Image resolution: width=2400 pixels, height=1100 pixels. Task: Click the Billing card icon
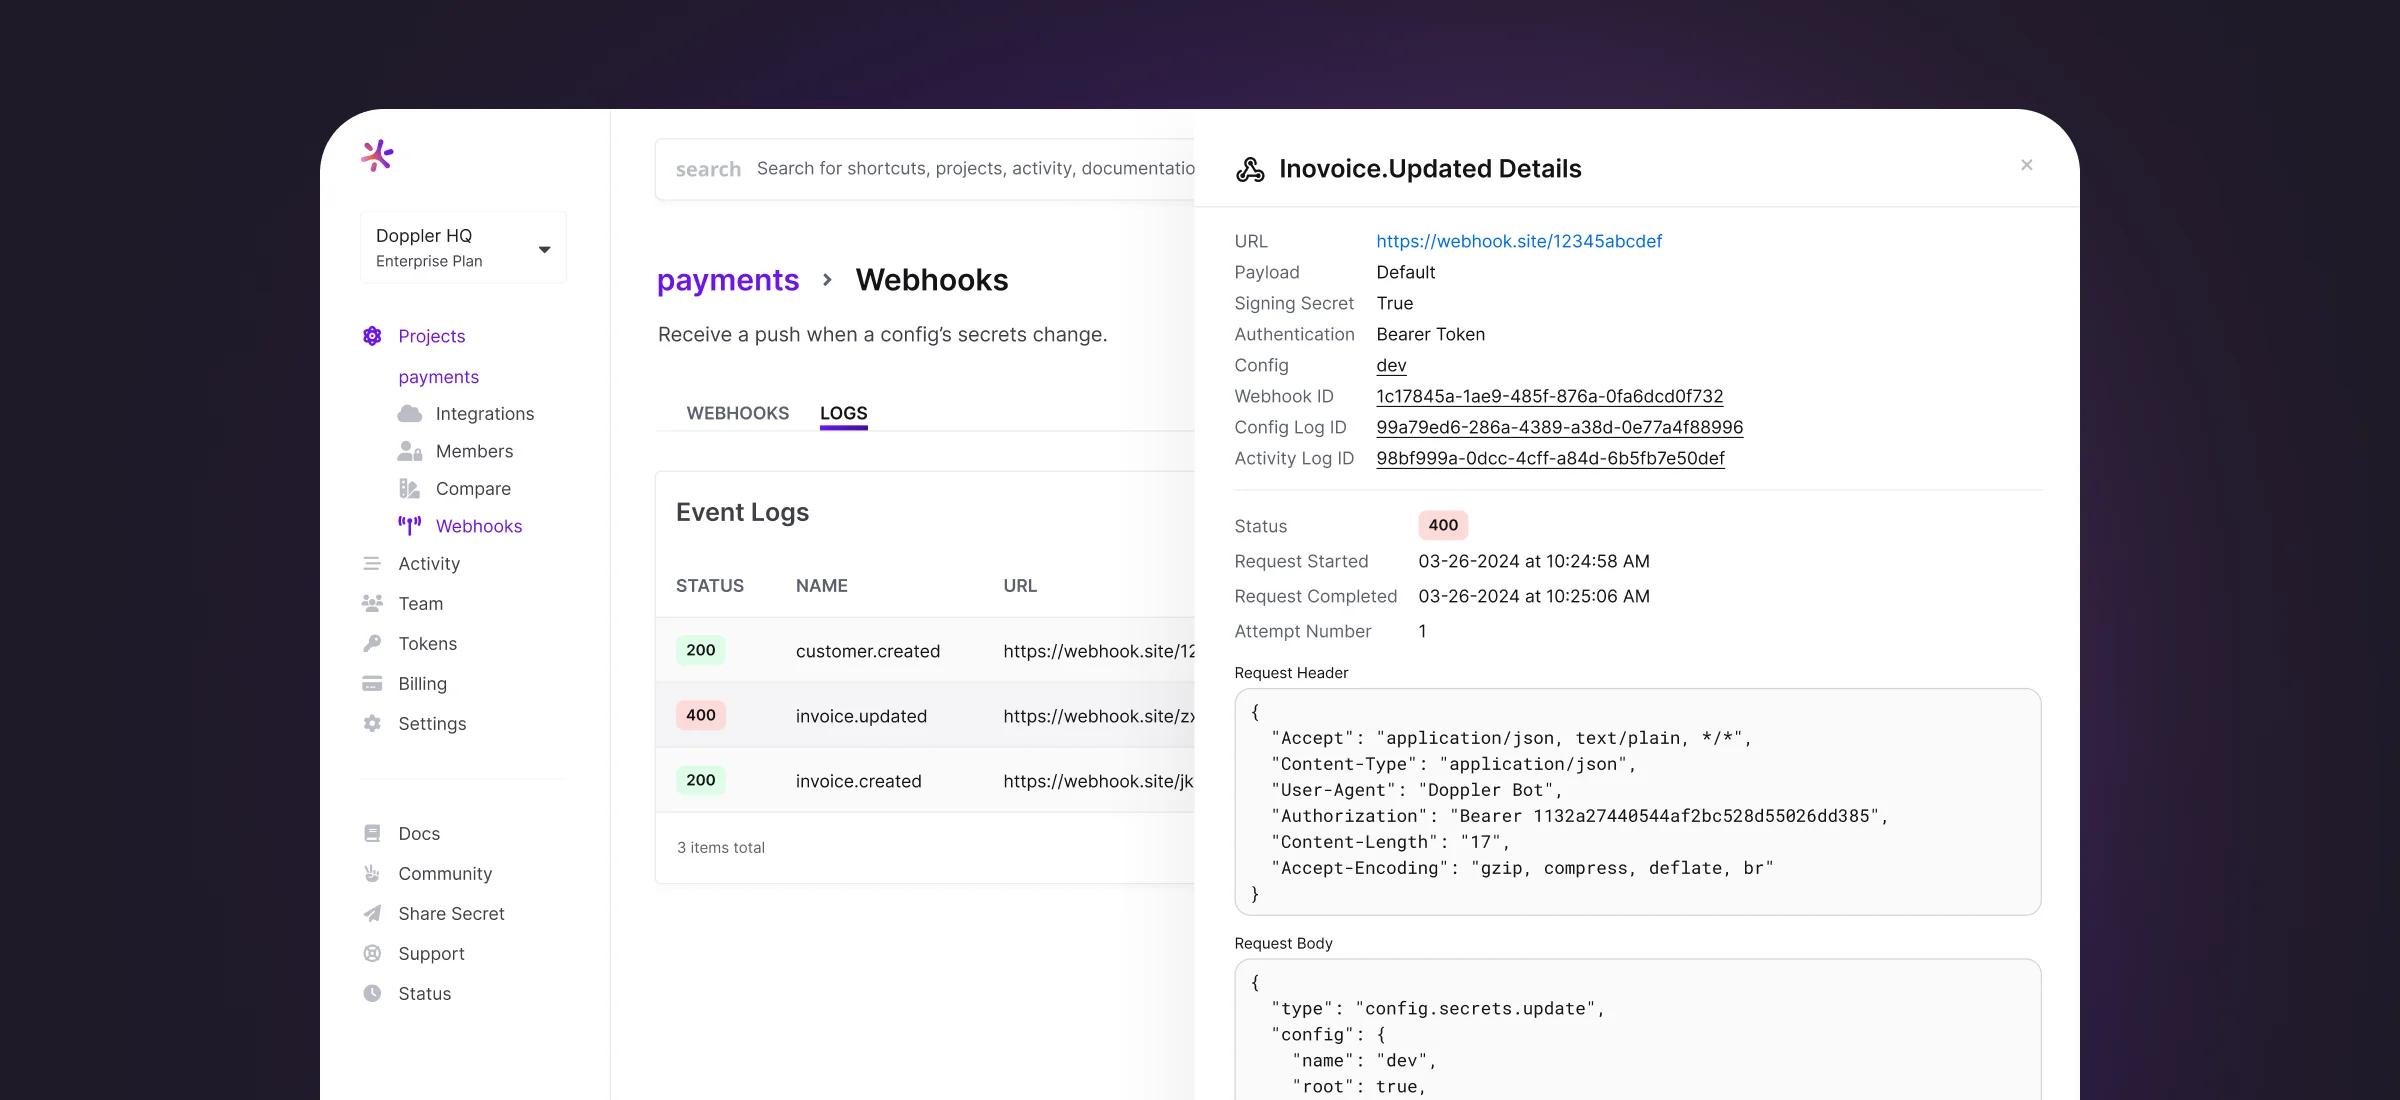pos(372,684)
